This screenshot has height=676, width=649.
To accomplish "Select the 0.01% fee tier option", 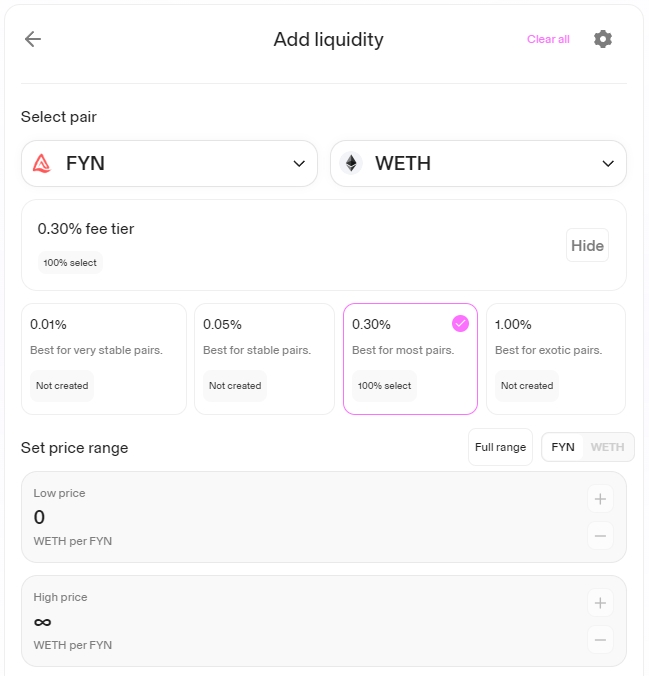I will pos(104,358).
